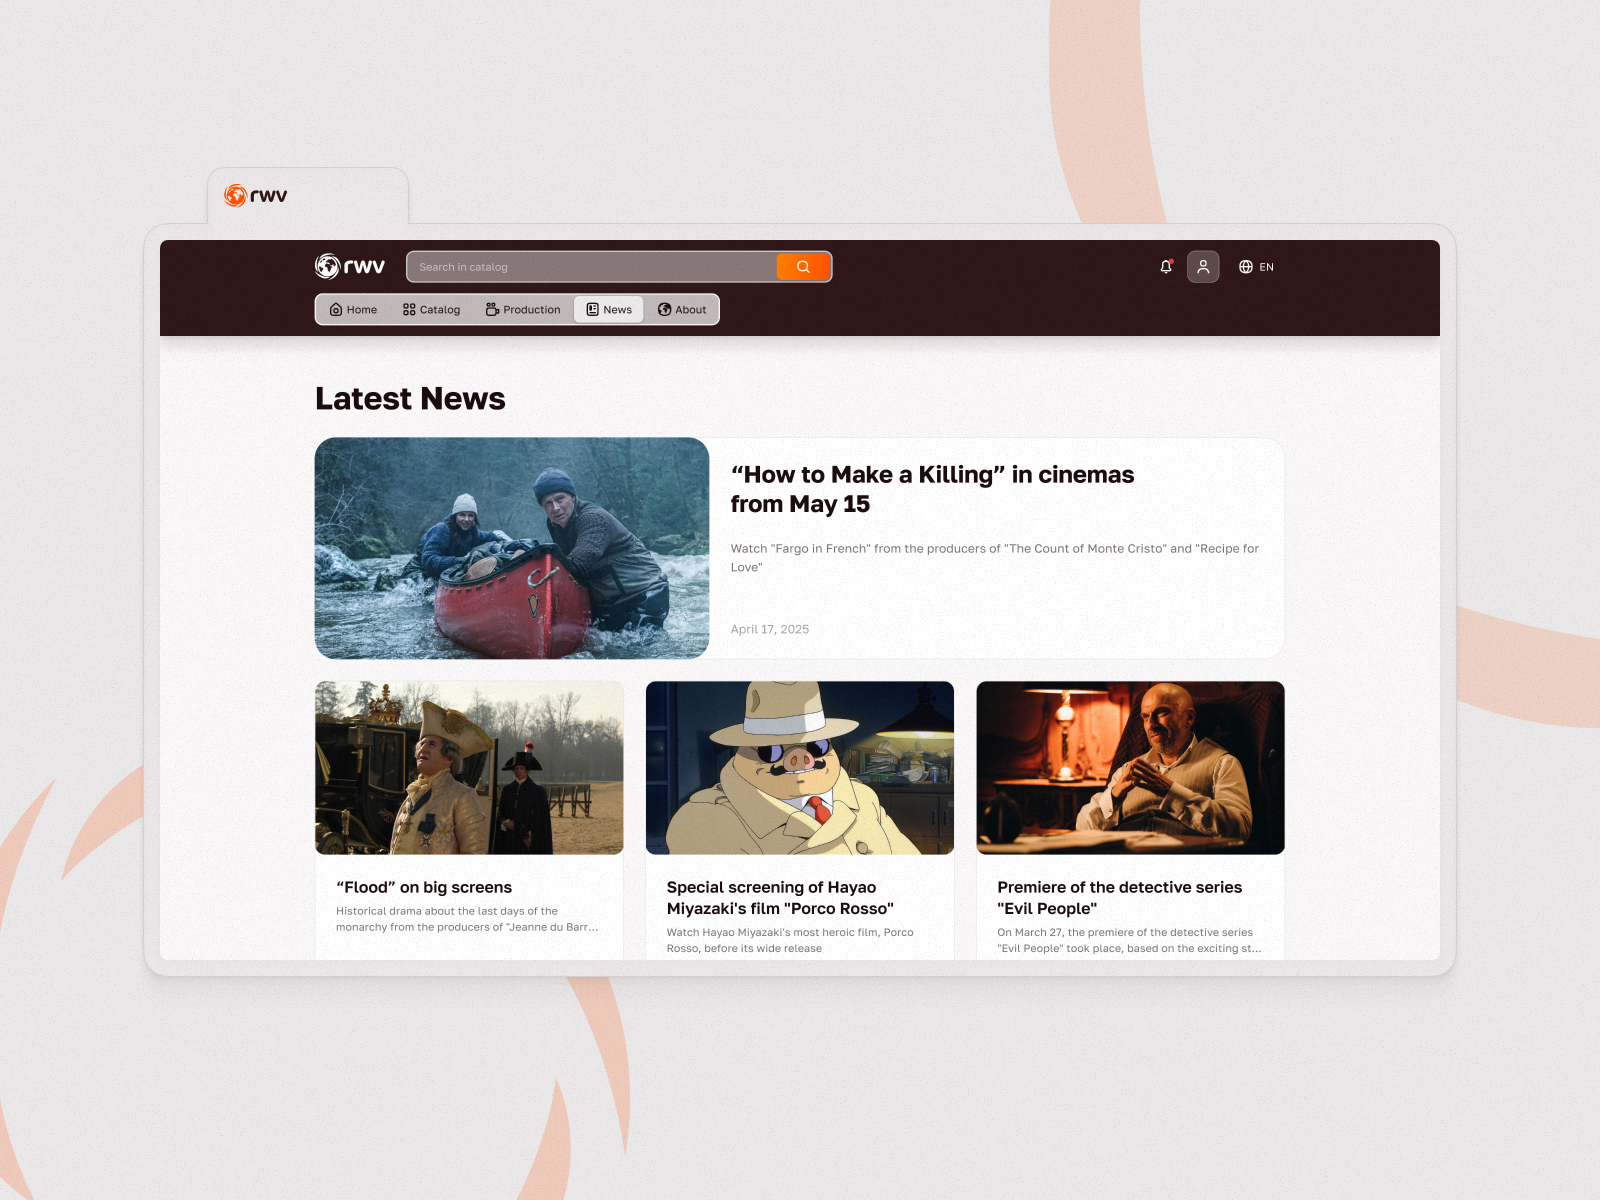This screenshot has width=1600, height=1200.
Task: Click the "On March 27, the premiere" text
Action: [x=1129, y=940]
